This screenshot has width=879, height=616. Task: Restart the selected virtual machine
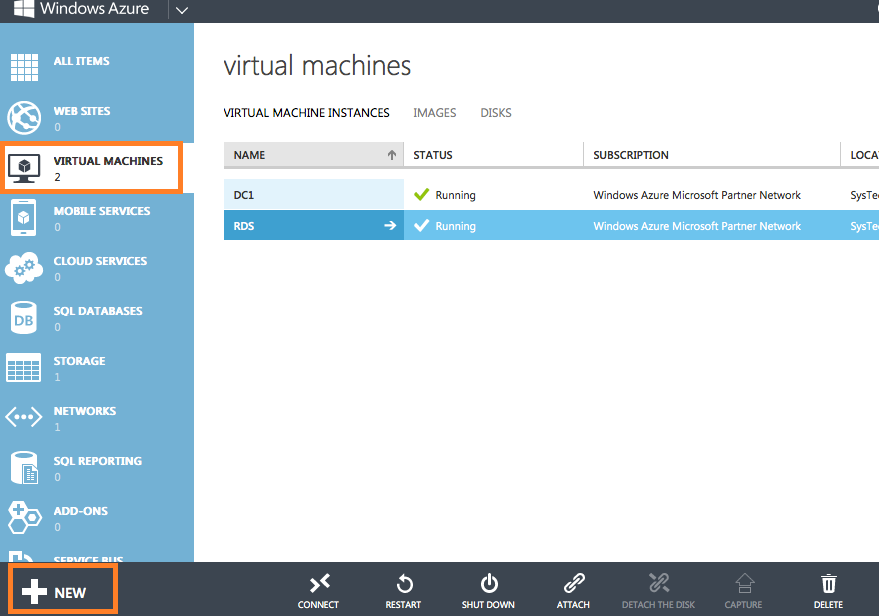(x=403, y=591)
